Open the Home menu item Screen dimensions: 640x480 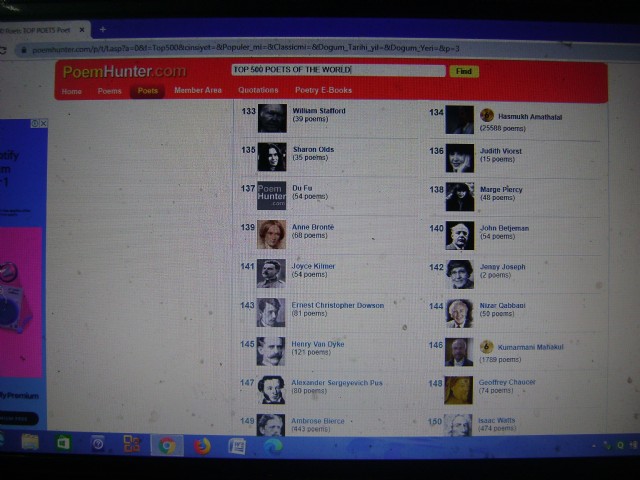(x=72, y=91)
